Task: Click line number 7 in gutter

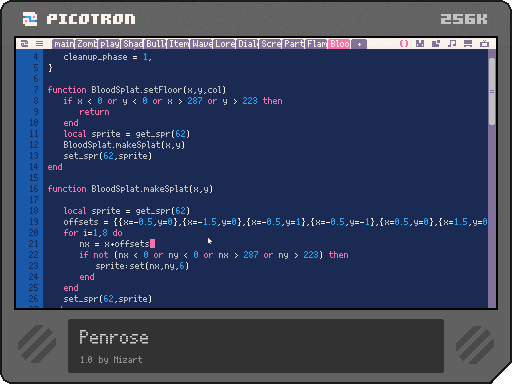Action: coord(36,90)
